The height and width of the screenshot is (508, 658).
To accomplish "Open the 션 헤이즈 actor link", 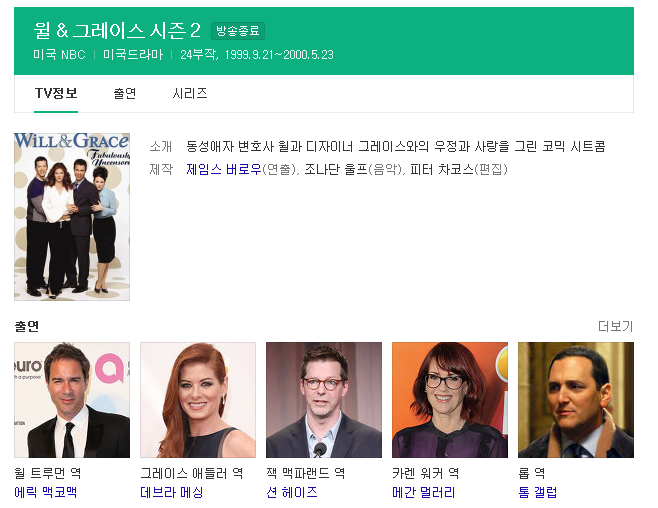I will click(x=292, y=492).
